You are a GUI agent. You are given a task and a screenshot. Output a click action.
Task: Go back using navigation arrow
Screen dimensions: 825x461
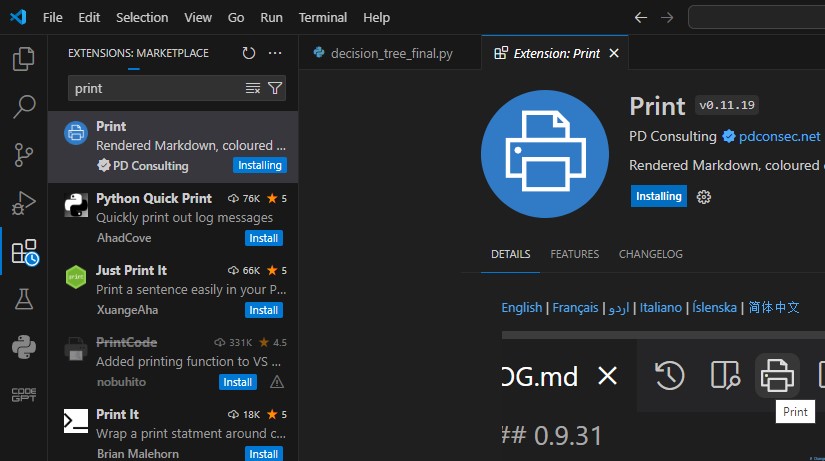click(x=640, y=17)
